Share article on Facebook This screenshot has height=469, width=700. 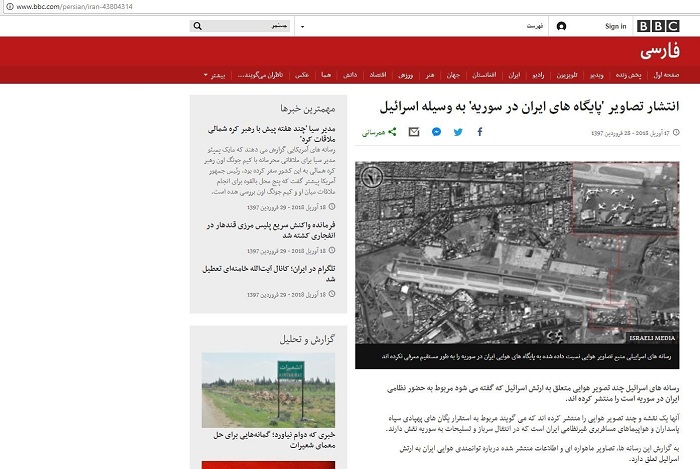479,132
